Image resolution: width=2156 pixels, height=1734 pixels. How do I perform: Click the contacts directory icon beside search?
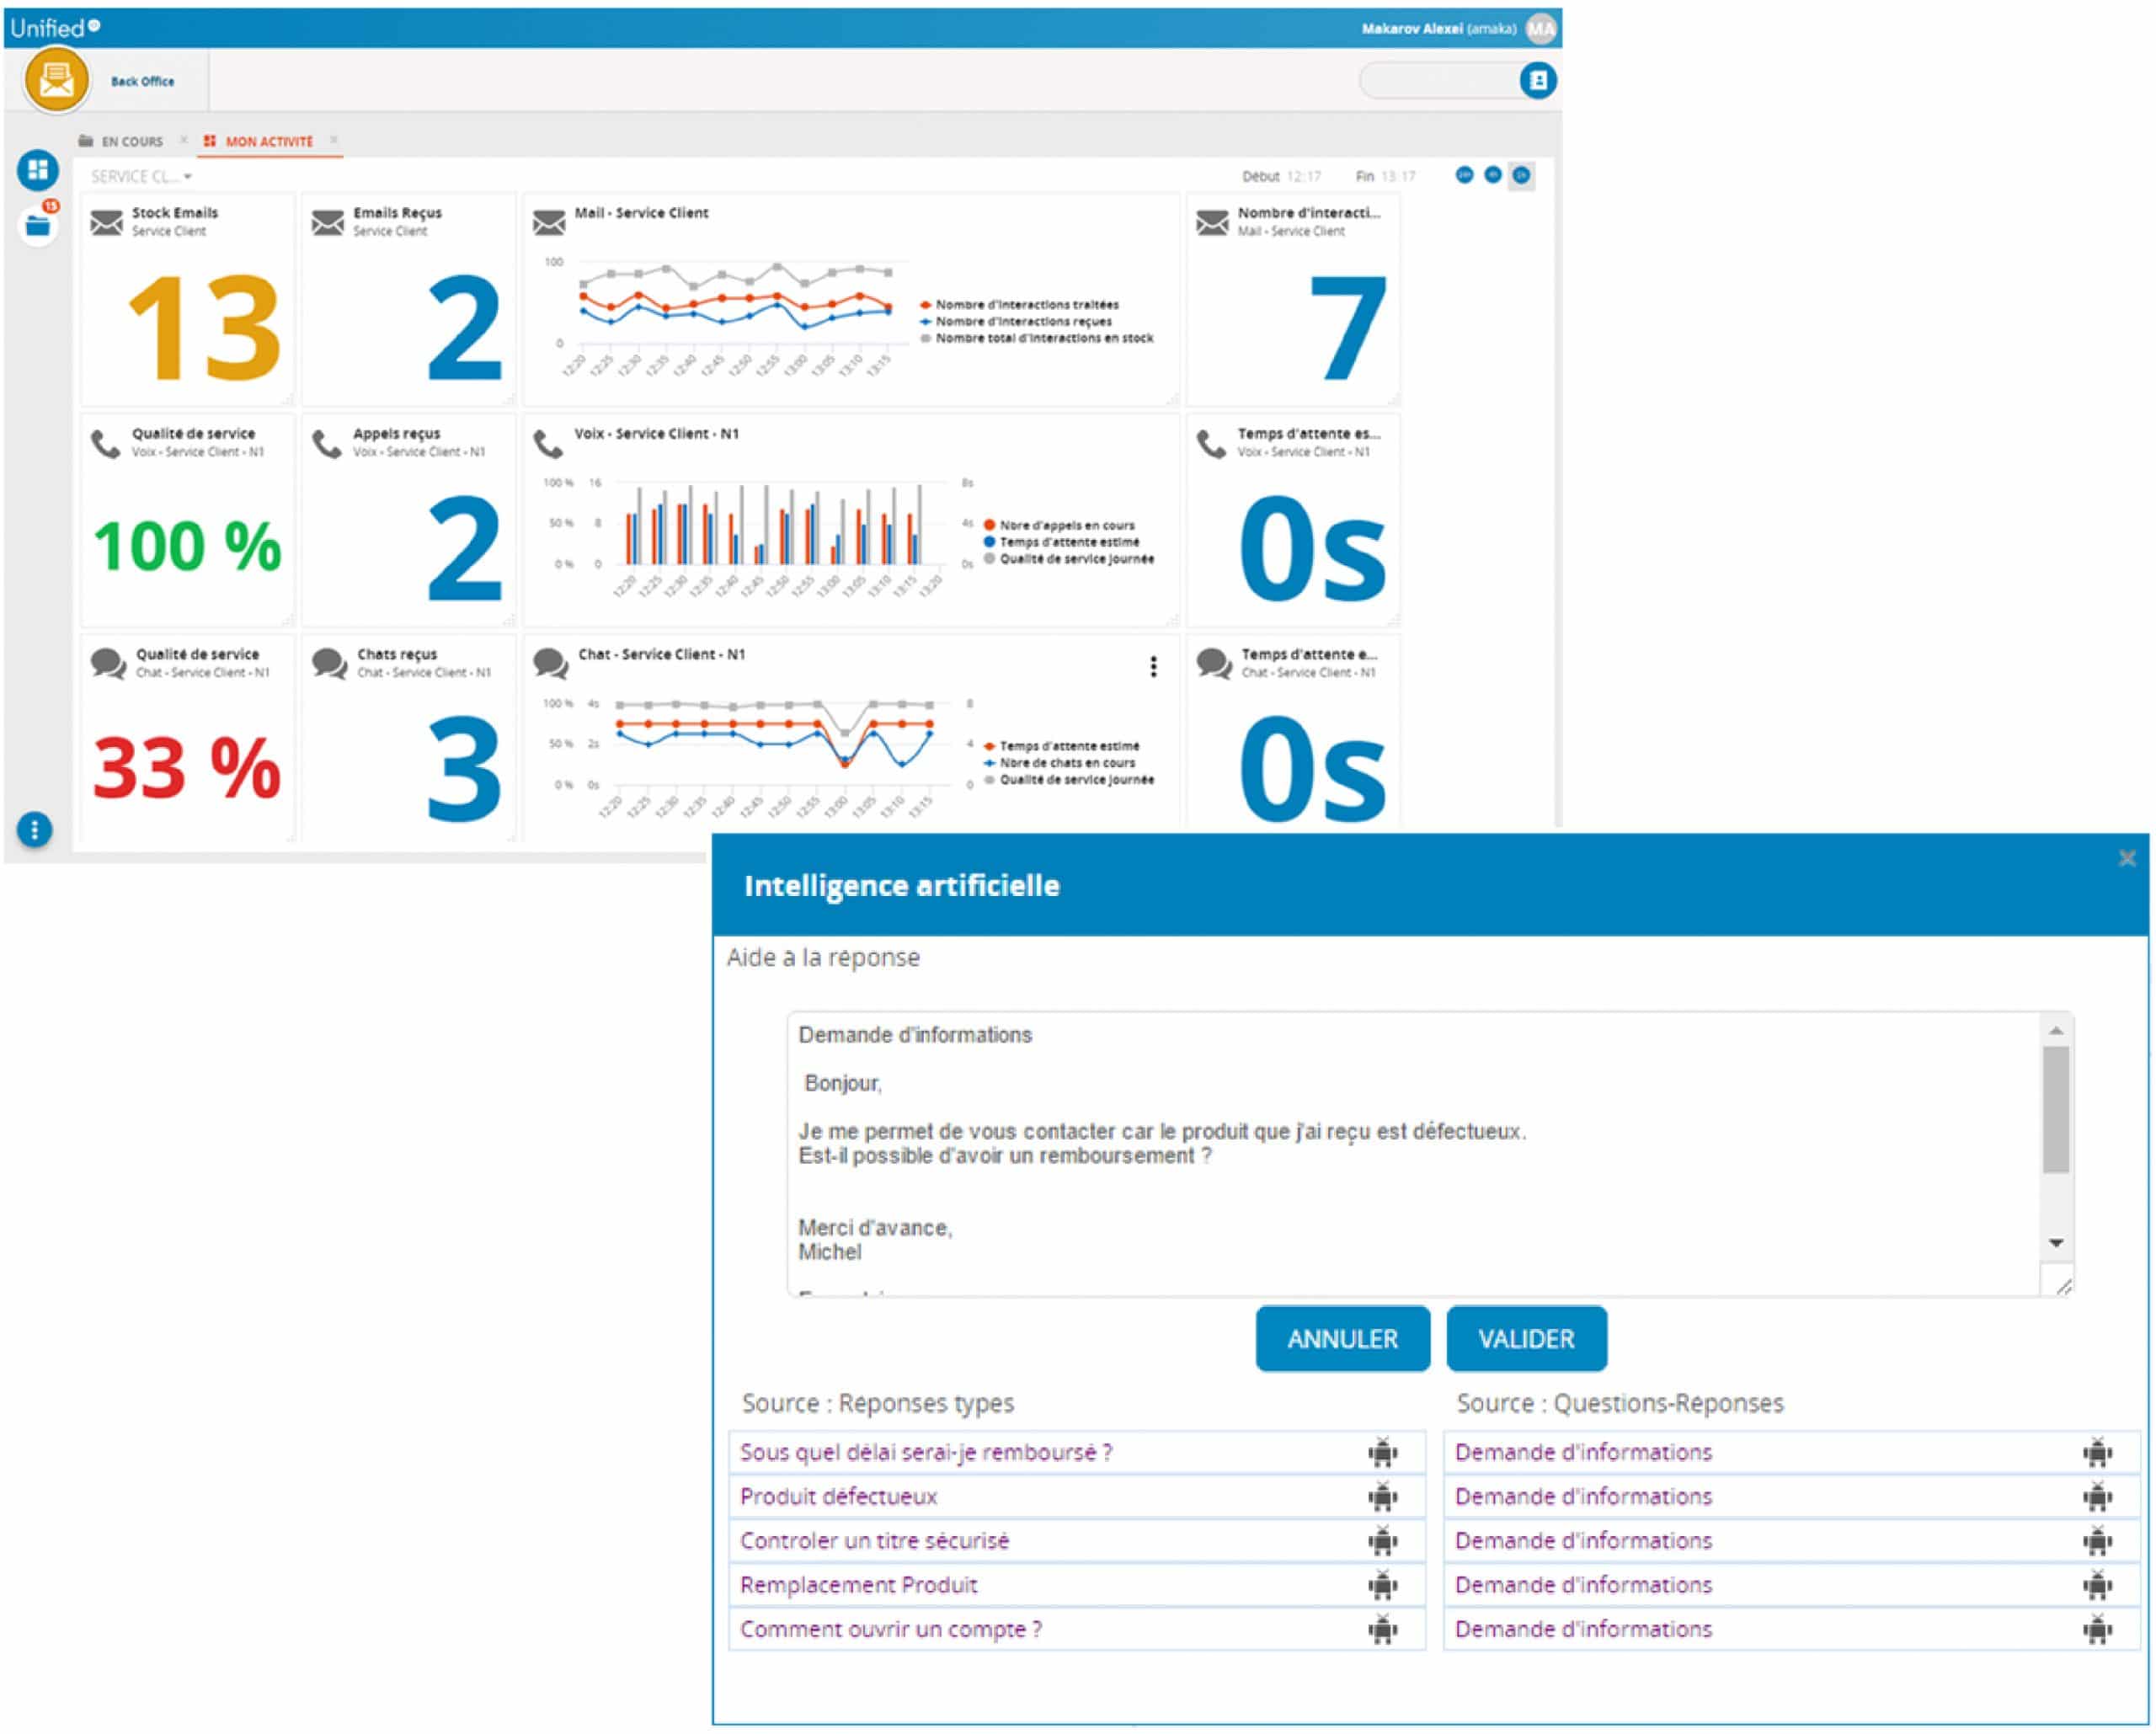click(x=1537, y=80)
